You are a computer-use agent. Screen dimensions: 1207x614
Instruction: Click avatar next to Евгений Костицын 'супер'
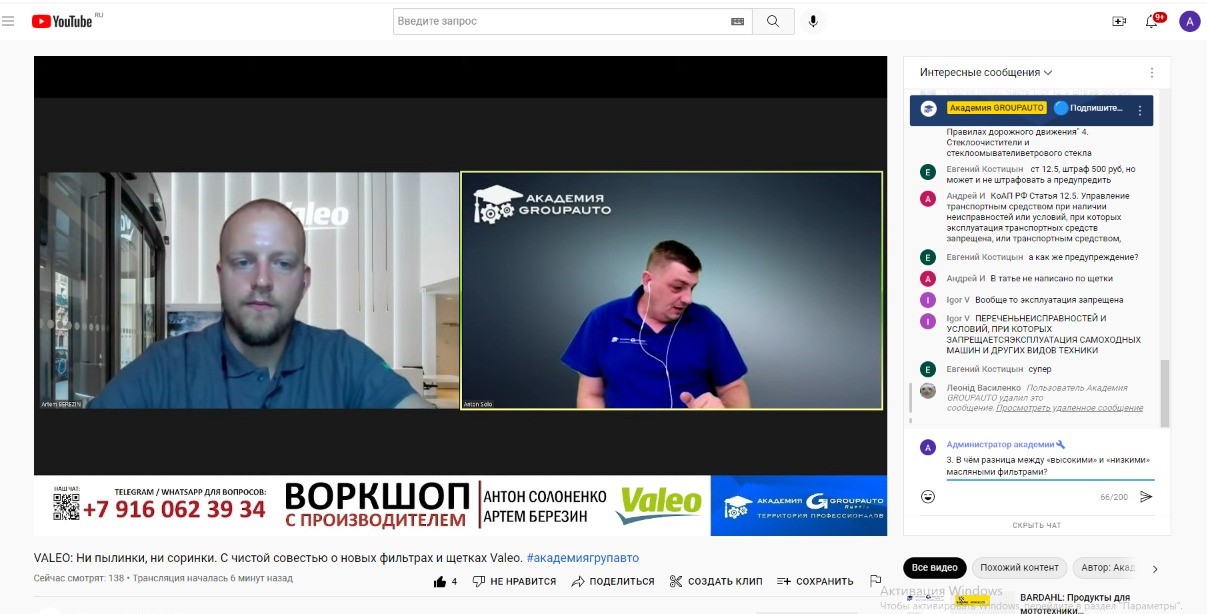(928, 369)
